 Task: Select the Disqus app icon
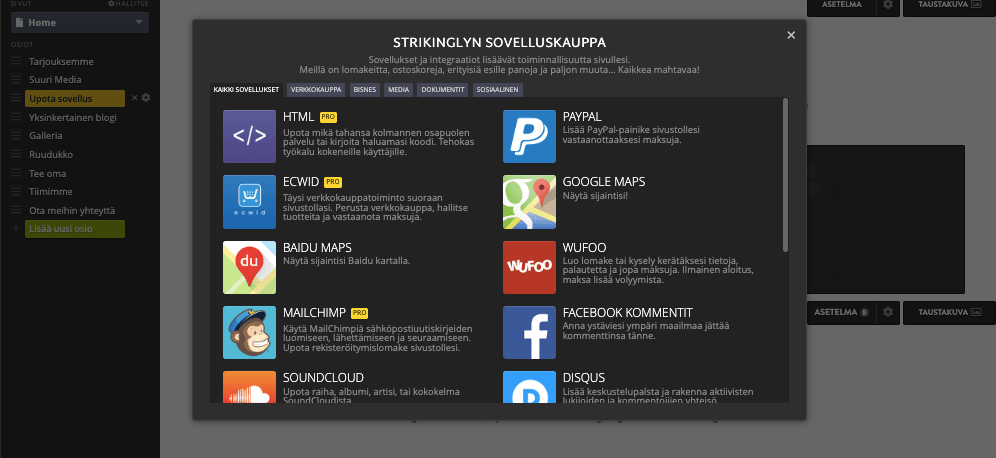click(529, 387)
